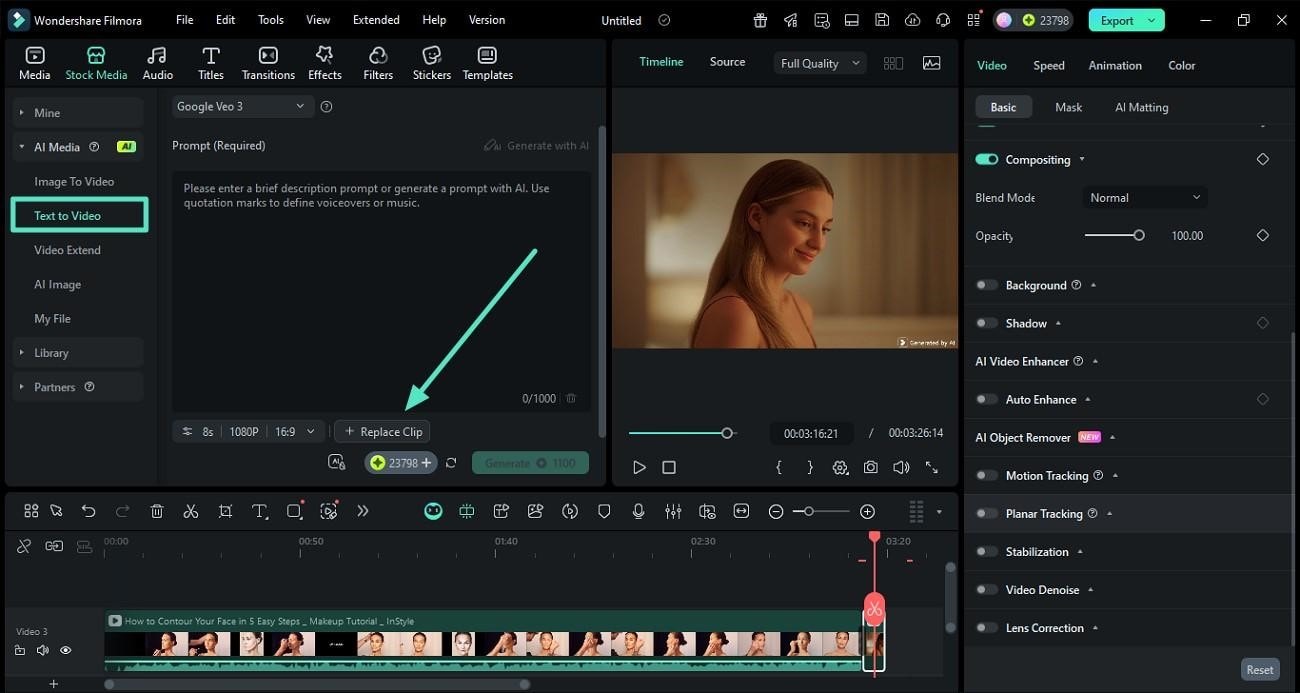
Task: Click the Opacity slider handle
Action: click(x=1138, y=236)
